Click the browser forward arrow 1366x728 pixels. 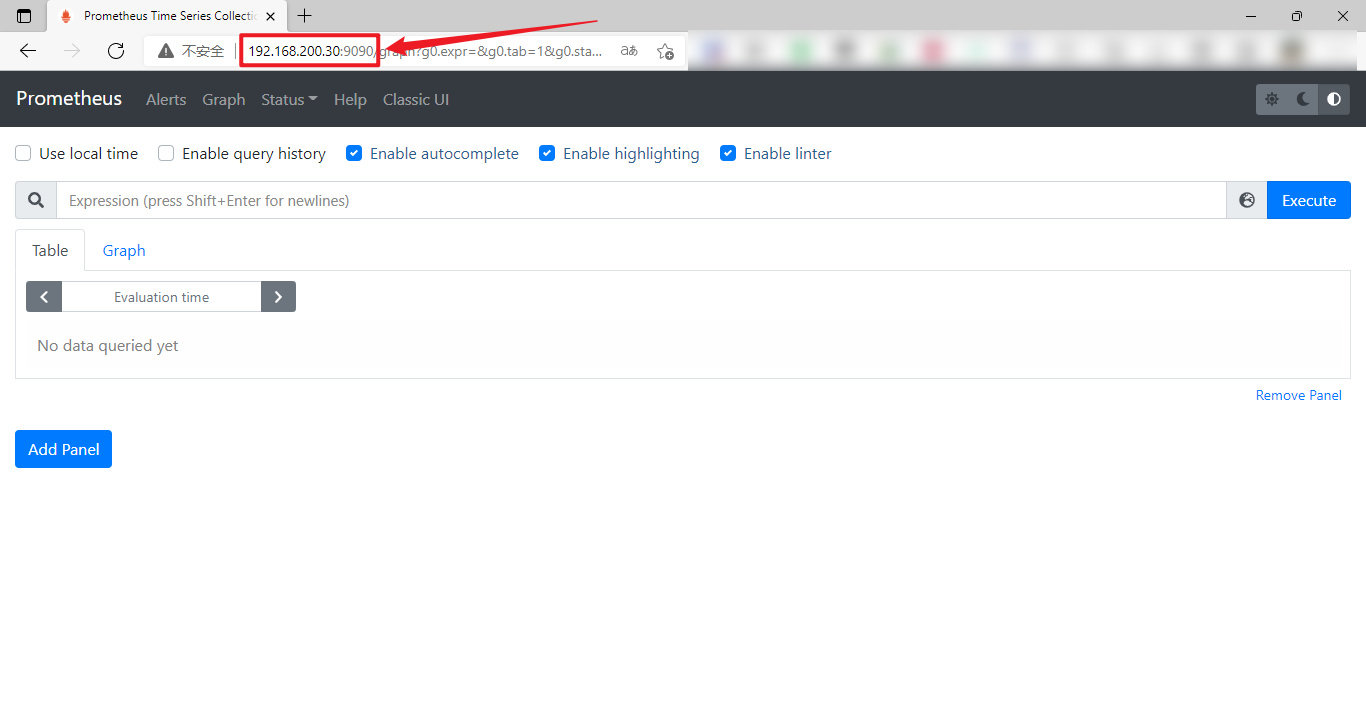(72, 51)
